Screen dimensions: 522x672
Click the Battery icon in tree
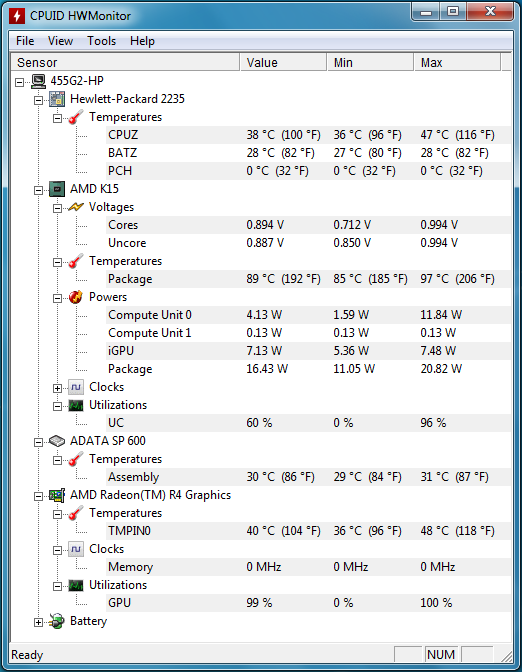coord(57,621)
